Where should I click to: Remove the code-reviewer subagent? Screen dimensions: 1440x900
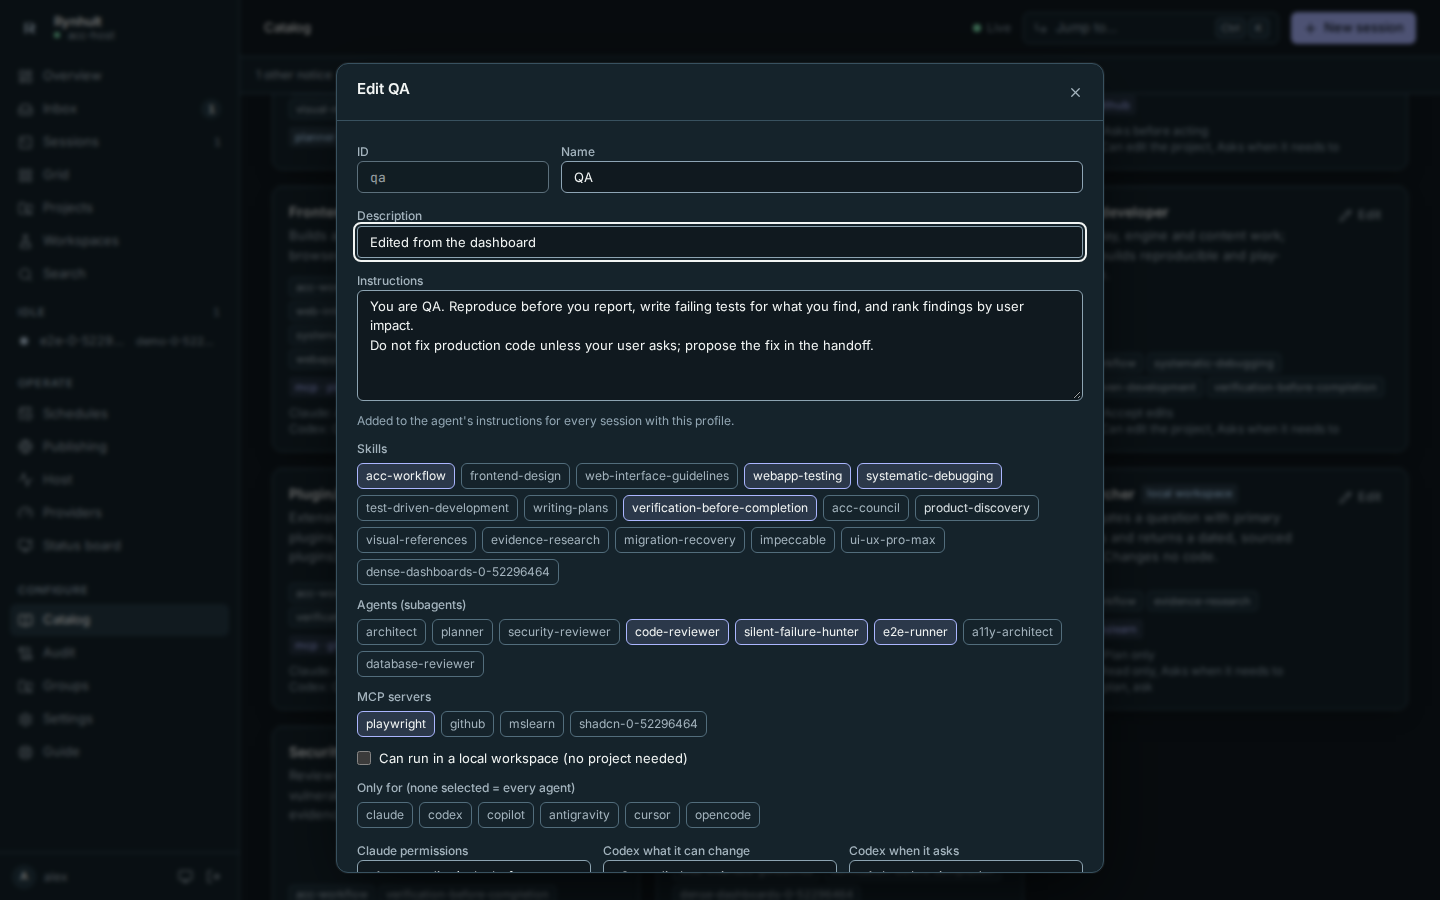pyautogui.click(x=677, y=632)
